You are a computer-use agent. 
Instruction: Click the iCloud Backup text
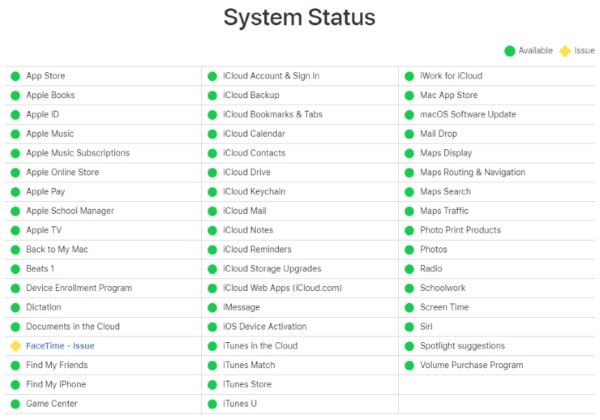point(251,95)
